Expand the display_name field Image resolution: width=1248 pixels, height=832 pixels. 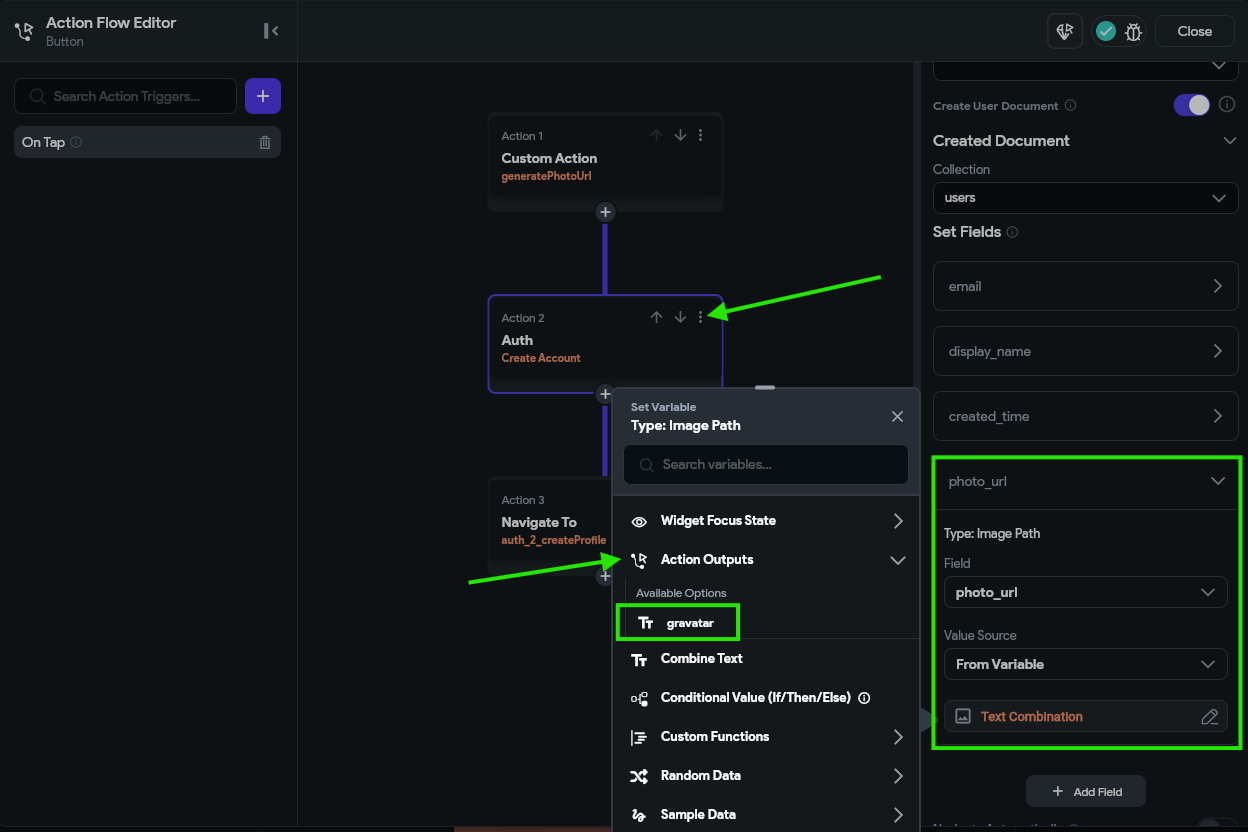tap(1085, 351)
